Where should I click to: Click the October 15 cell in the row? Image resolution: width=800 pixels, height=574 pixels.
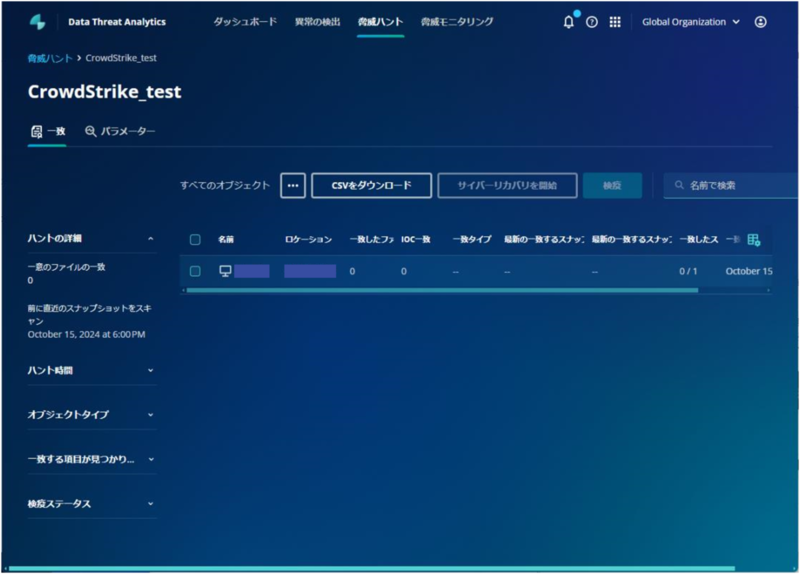tap(748, 271)
